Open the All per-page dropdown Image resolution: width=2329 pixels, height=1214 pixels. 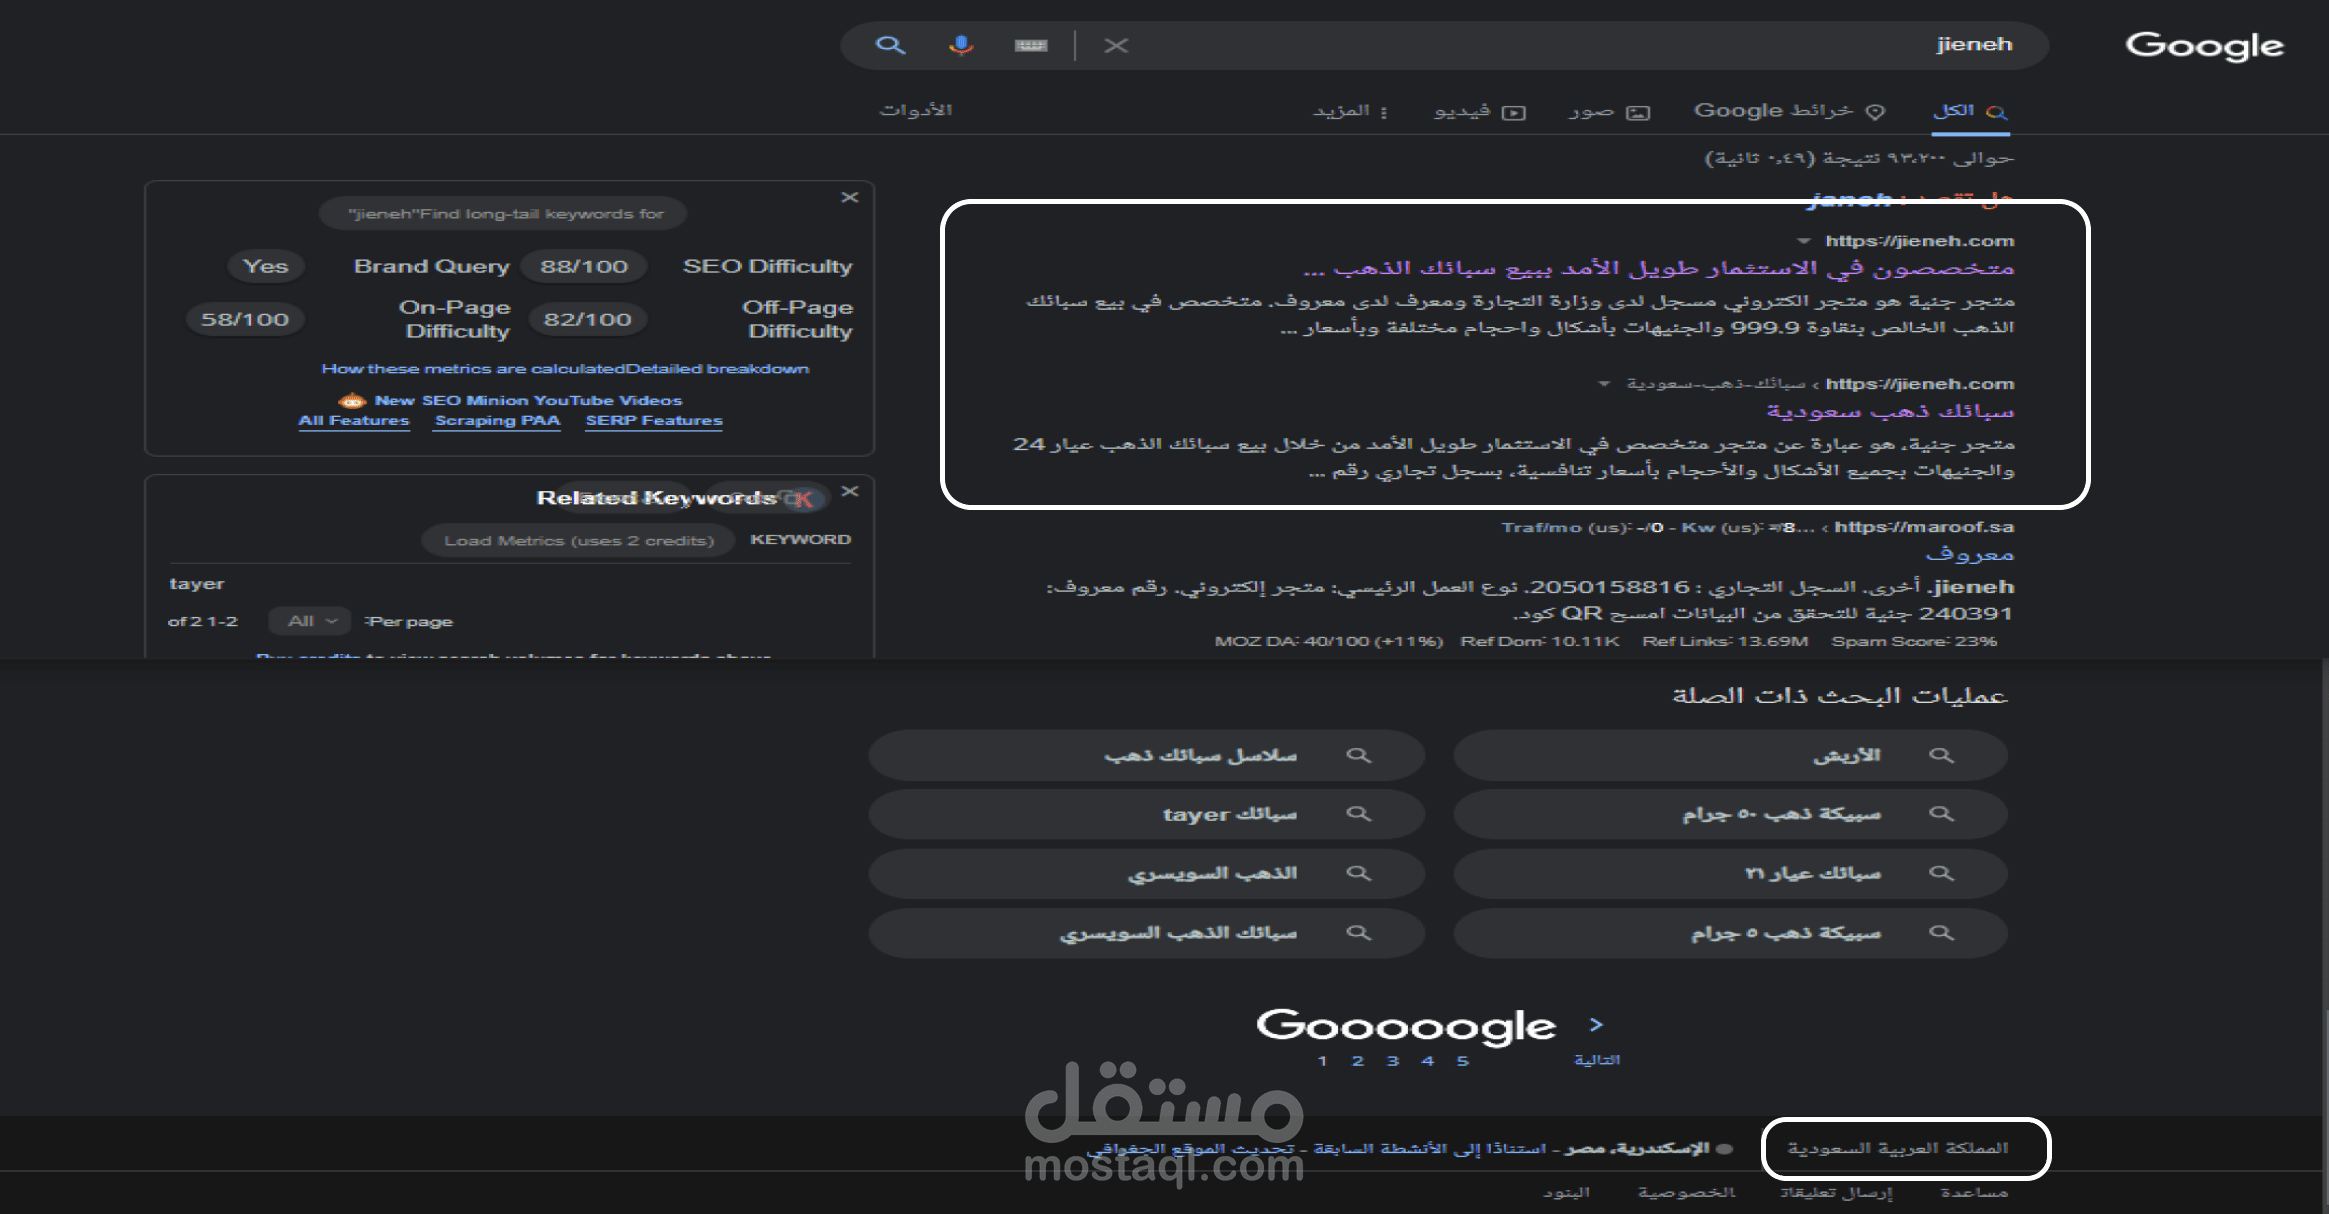310,621
